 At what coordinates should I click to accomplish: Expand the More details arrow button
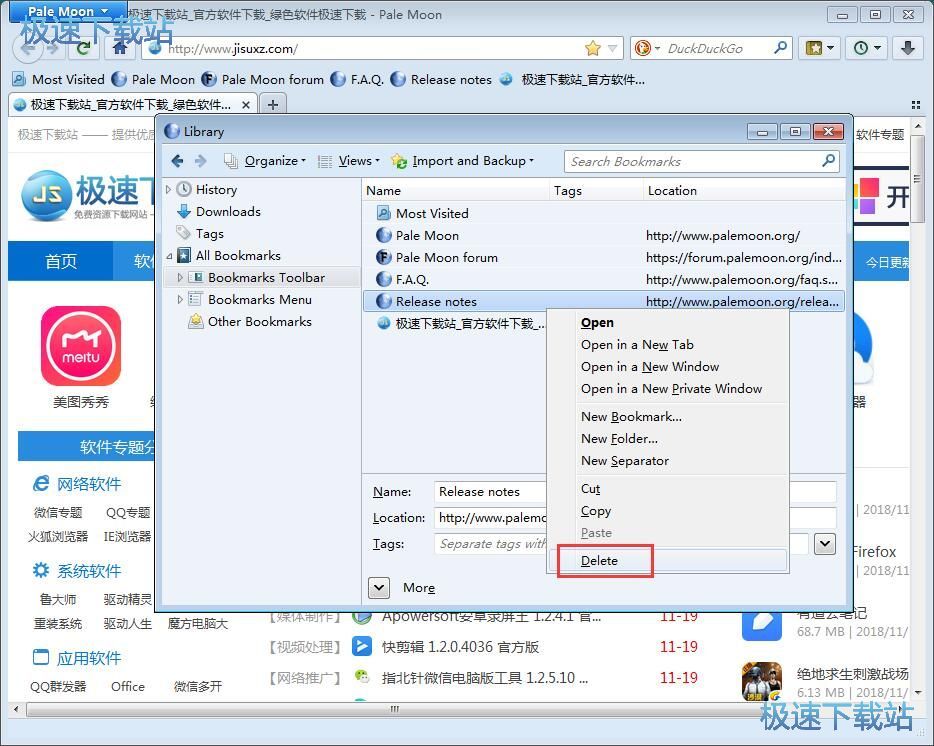(x=379, y=588)
